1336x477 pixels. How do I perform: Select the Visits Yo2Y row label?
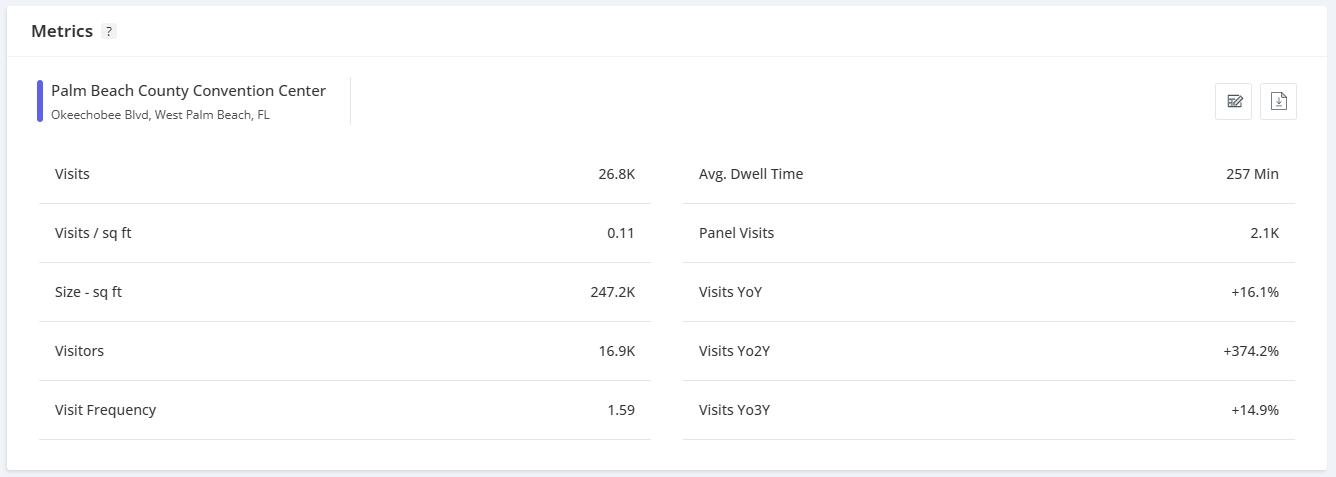tap(734, 351)
